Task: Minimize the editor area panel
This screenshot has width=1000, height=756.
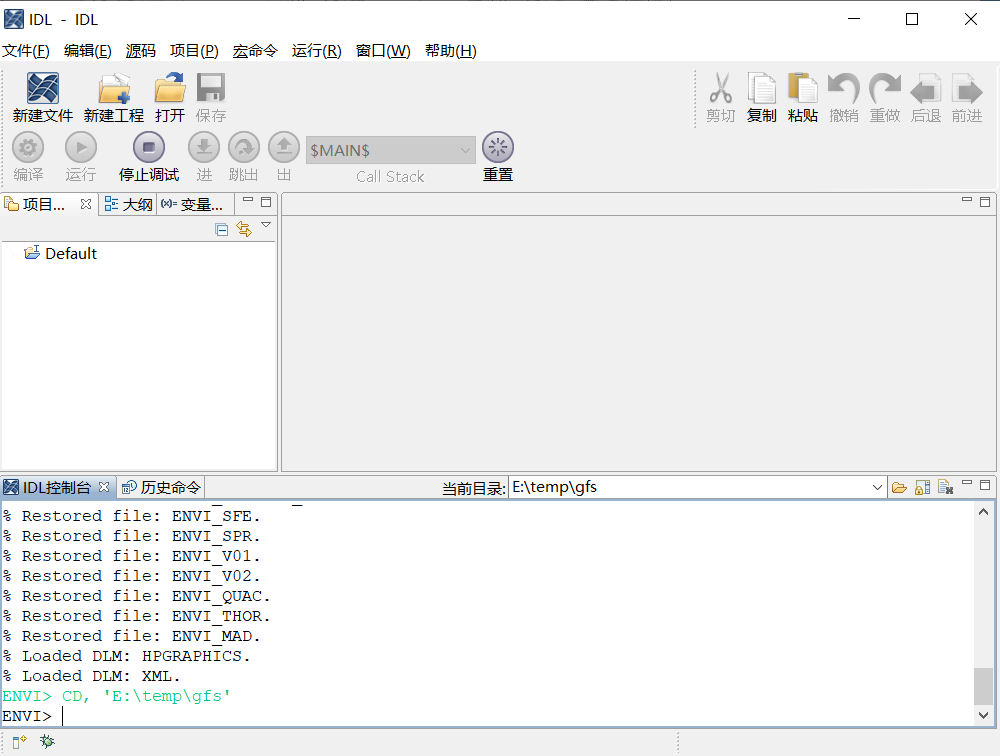Action: click(967, 200)
